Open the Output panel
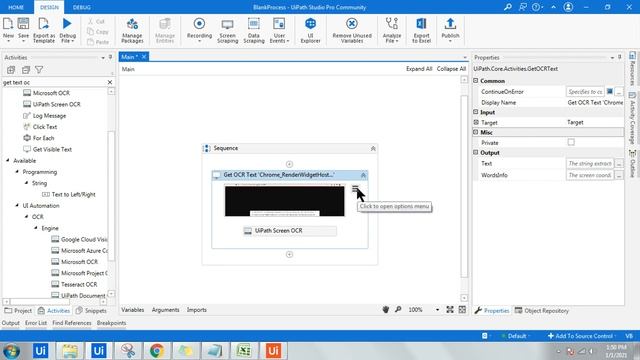640x360 pixels. coord(11,323)
